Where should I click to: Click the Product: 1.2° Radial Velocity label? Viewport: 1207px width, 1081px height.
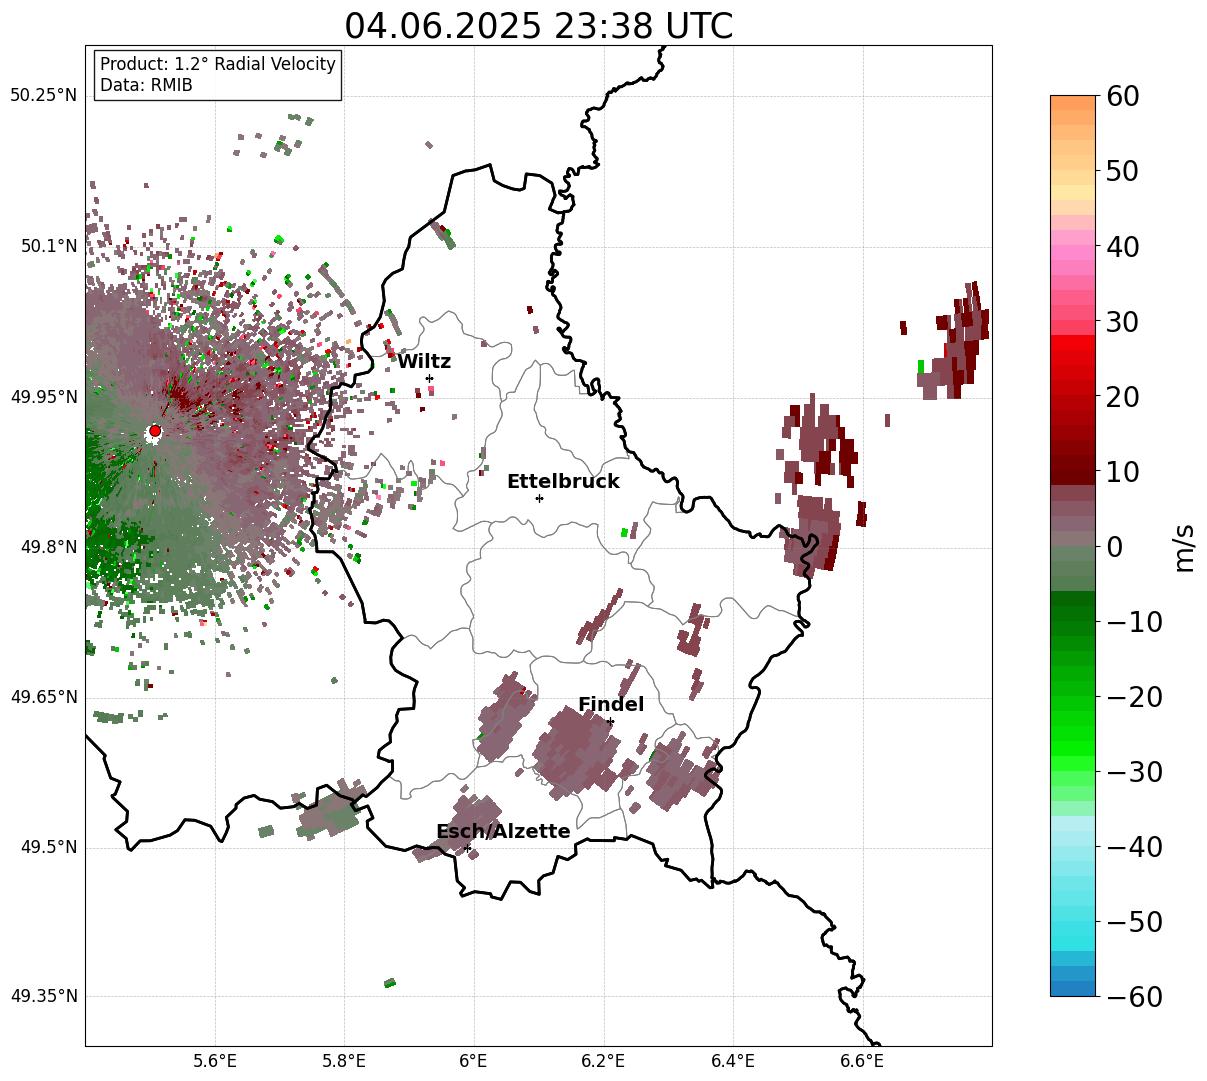(x=218, y=64)
